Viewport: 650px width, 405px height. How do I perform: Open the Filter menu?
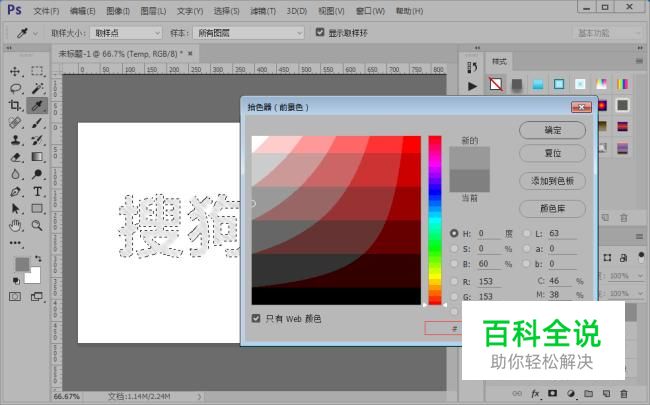click(x=263, y=11)
